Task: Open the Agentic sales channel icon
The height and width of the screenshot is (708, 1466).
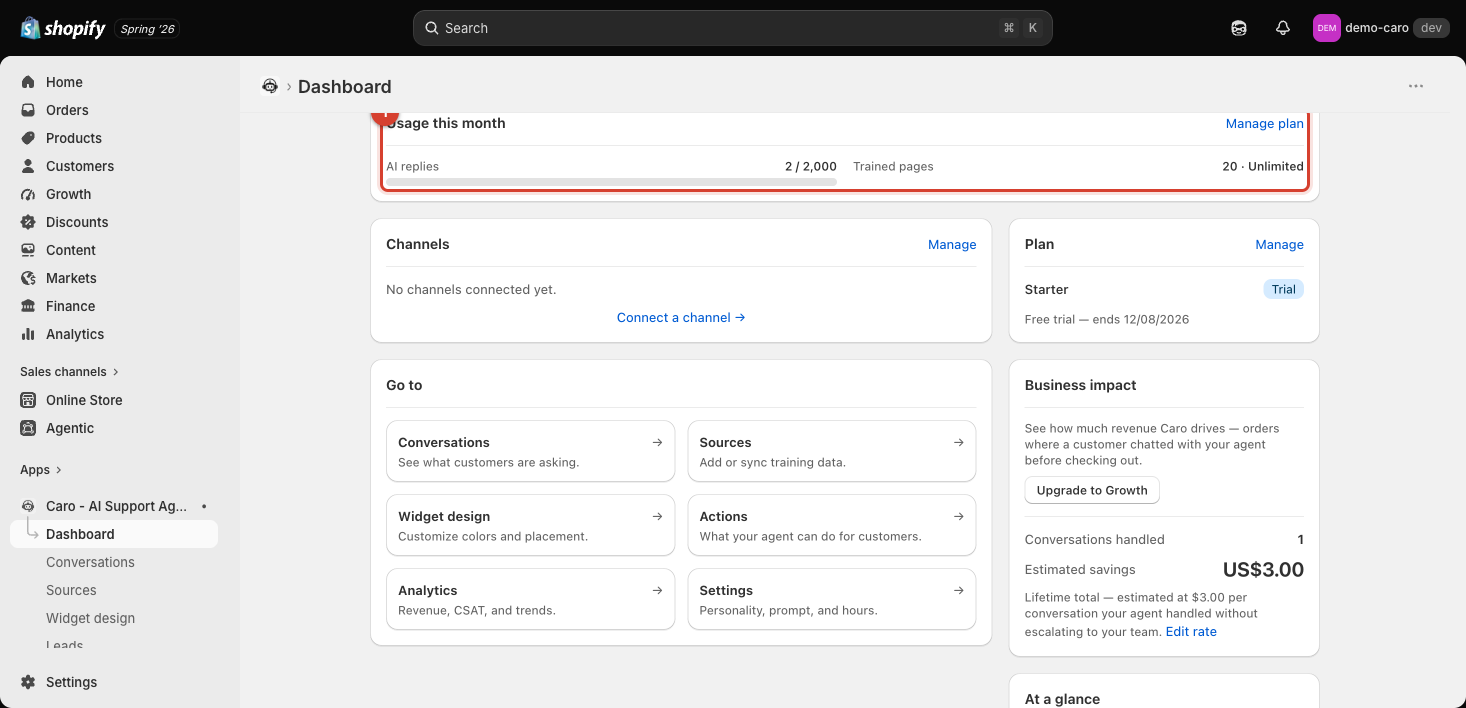Action: tap(28, 428)
